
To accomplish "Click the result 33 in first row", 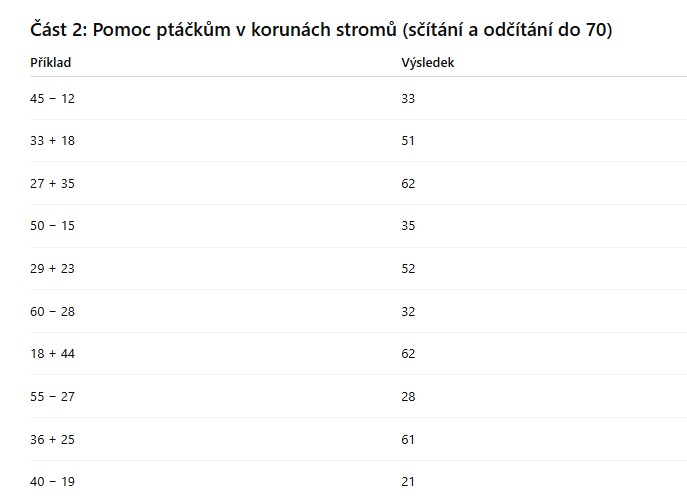I will pyautogui.click(x=408, y=99).
